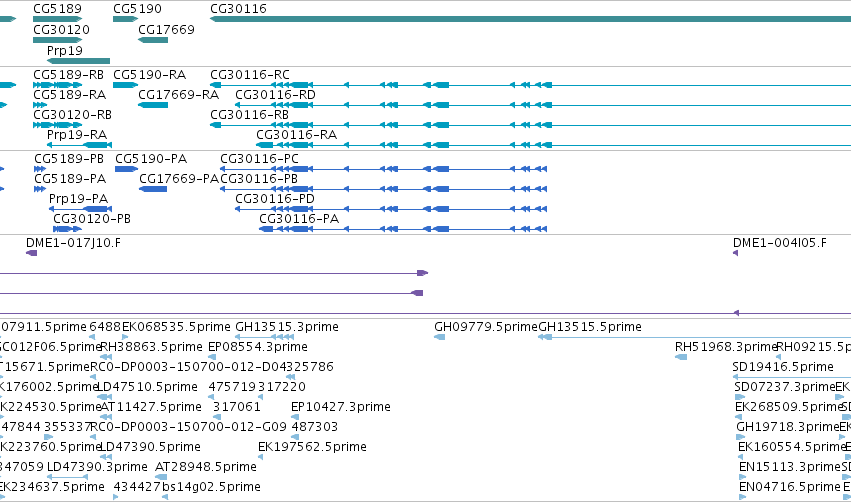Select the Prp19 gene feature
Viewport: 851px width, 502px height.
click(x=79, y=61)
